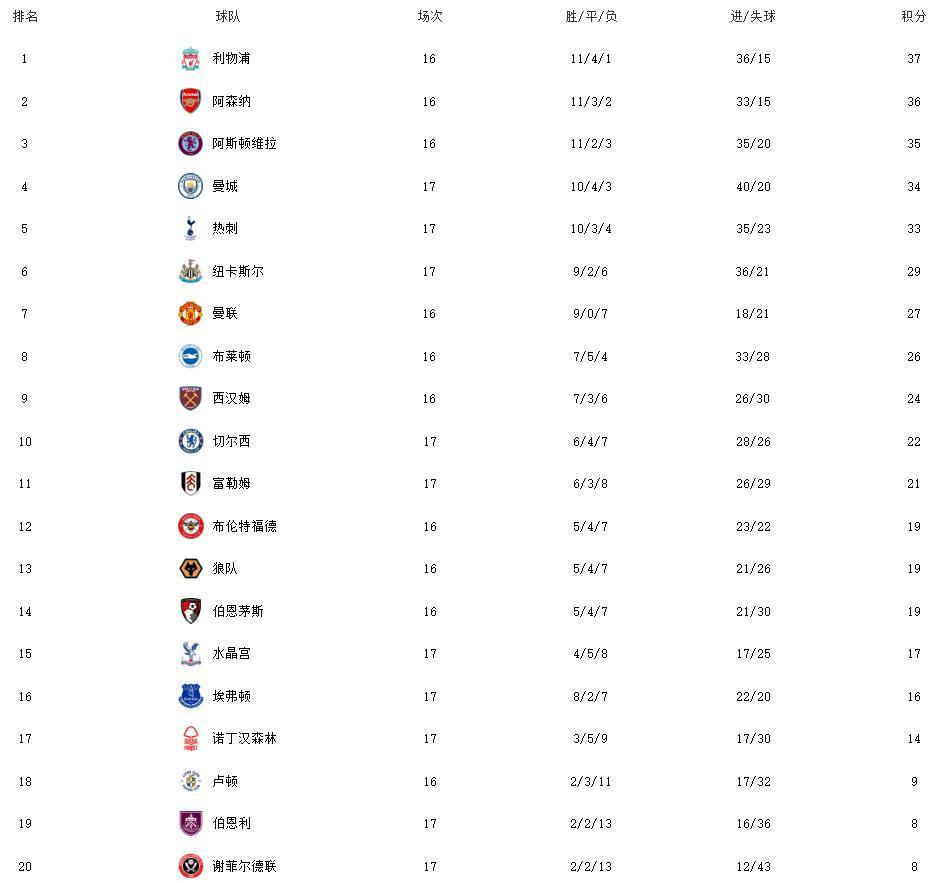The height and width of the screenshot is (883, 940).
Task: Click the 水晶宫 team name
Action: pos(231,653)
